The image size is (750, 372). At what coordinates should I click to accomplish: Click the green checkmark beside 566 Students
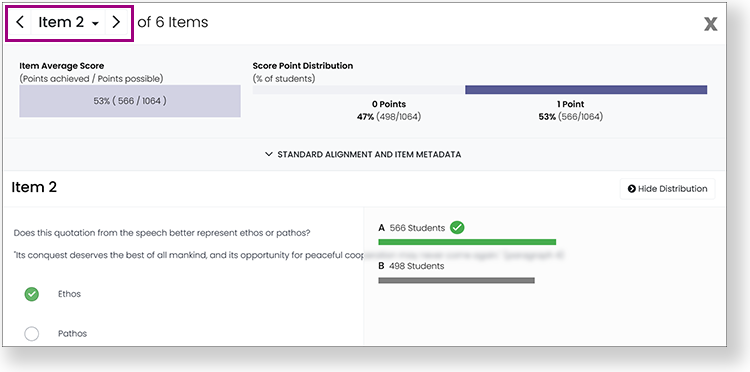tap(457, 228)
